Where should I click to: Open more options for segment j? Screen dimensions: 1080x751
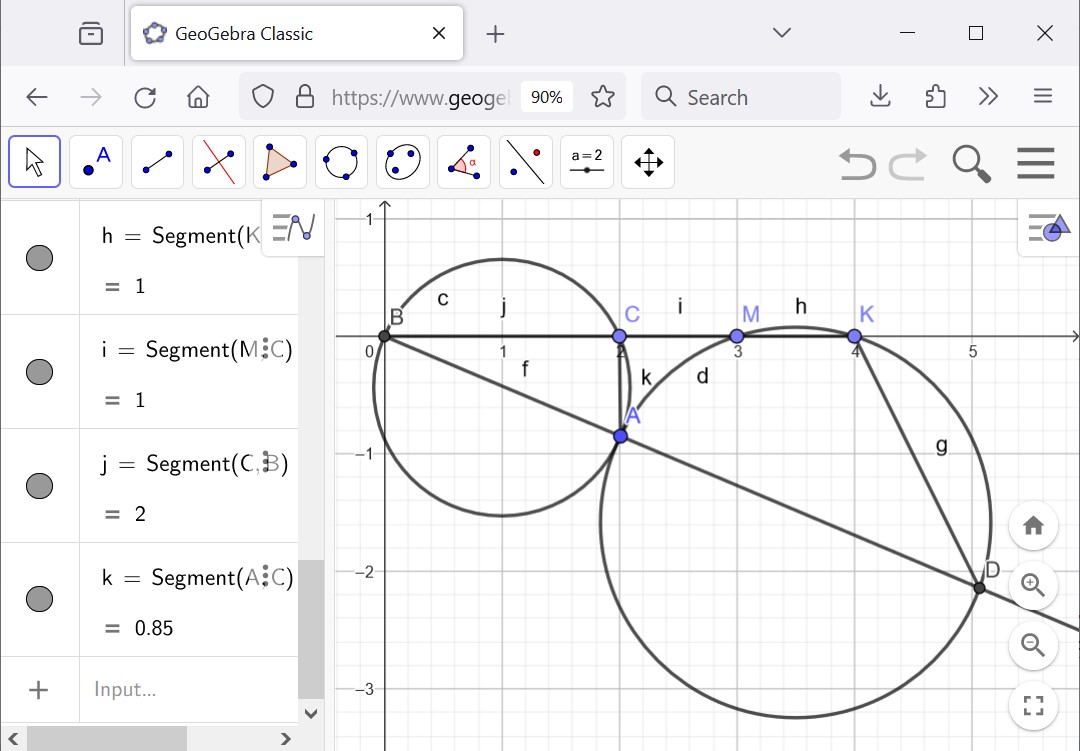click(x=265, y=463)
